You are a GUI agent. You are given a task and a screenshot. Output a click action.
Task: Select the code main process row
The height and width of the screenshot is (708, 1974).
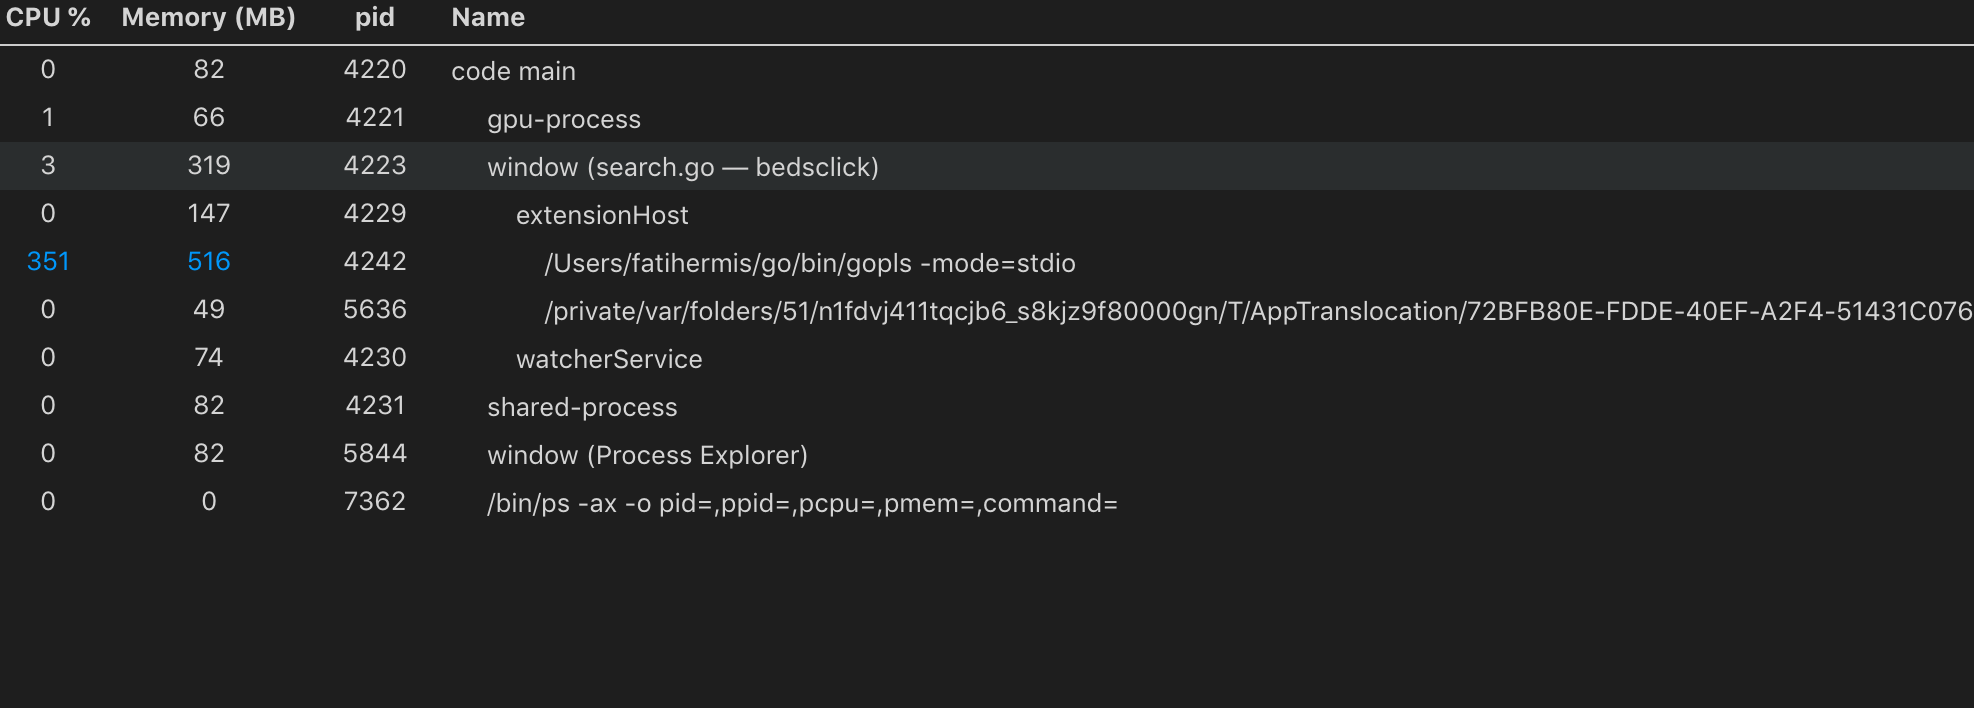[x=513, y=71]
